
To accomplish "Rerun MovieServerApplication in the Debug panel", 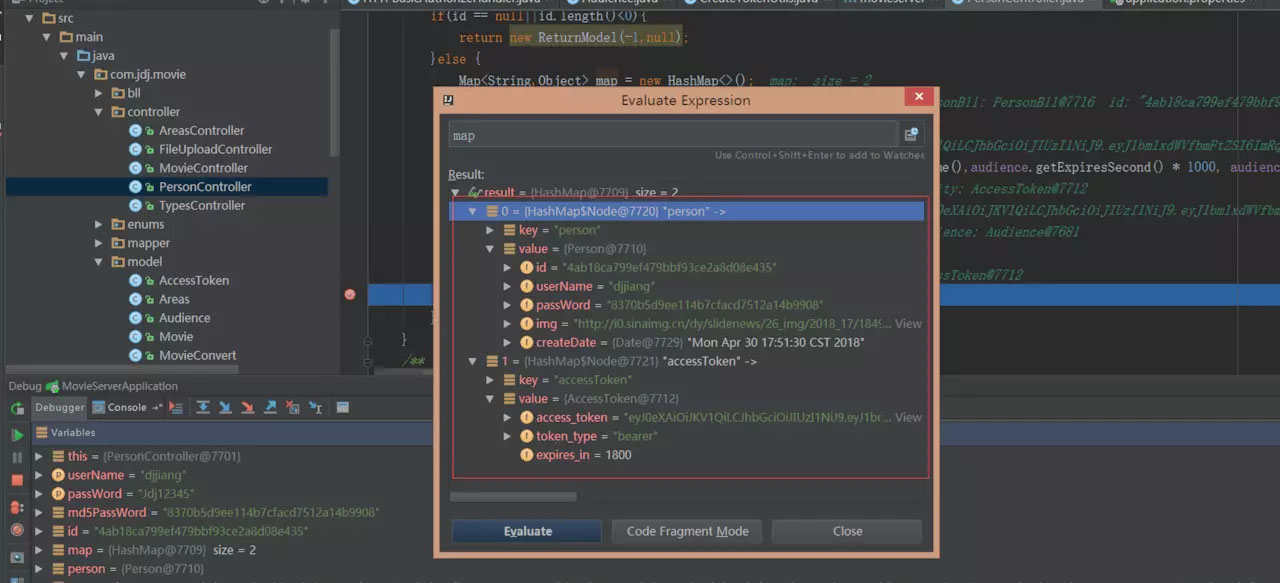I will (17, 408).
